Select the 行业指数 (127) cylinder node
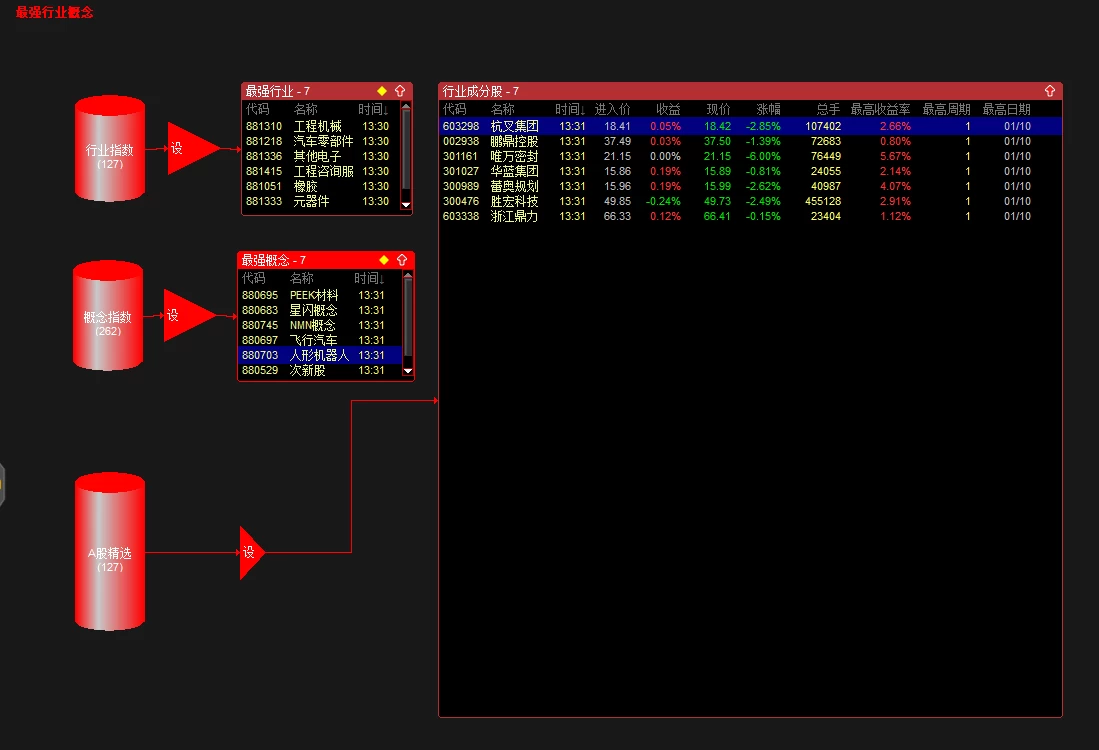The image size is (1099, 750). click(110, 149)
